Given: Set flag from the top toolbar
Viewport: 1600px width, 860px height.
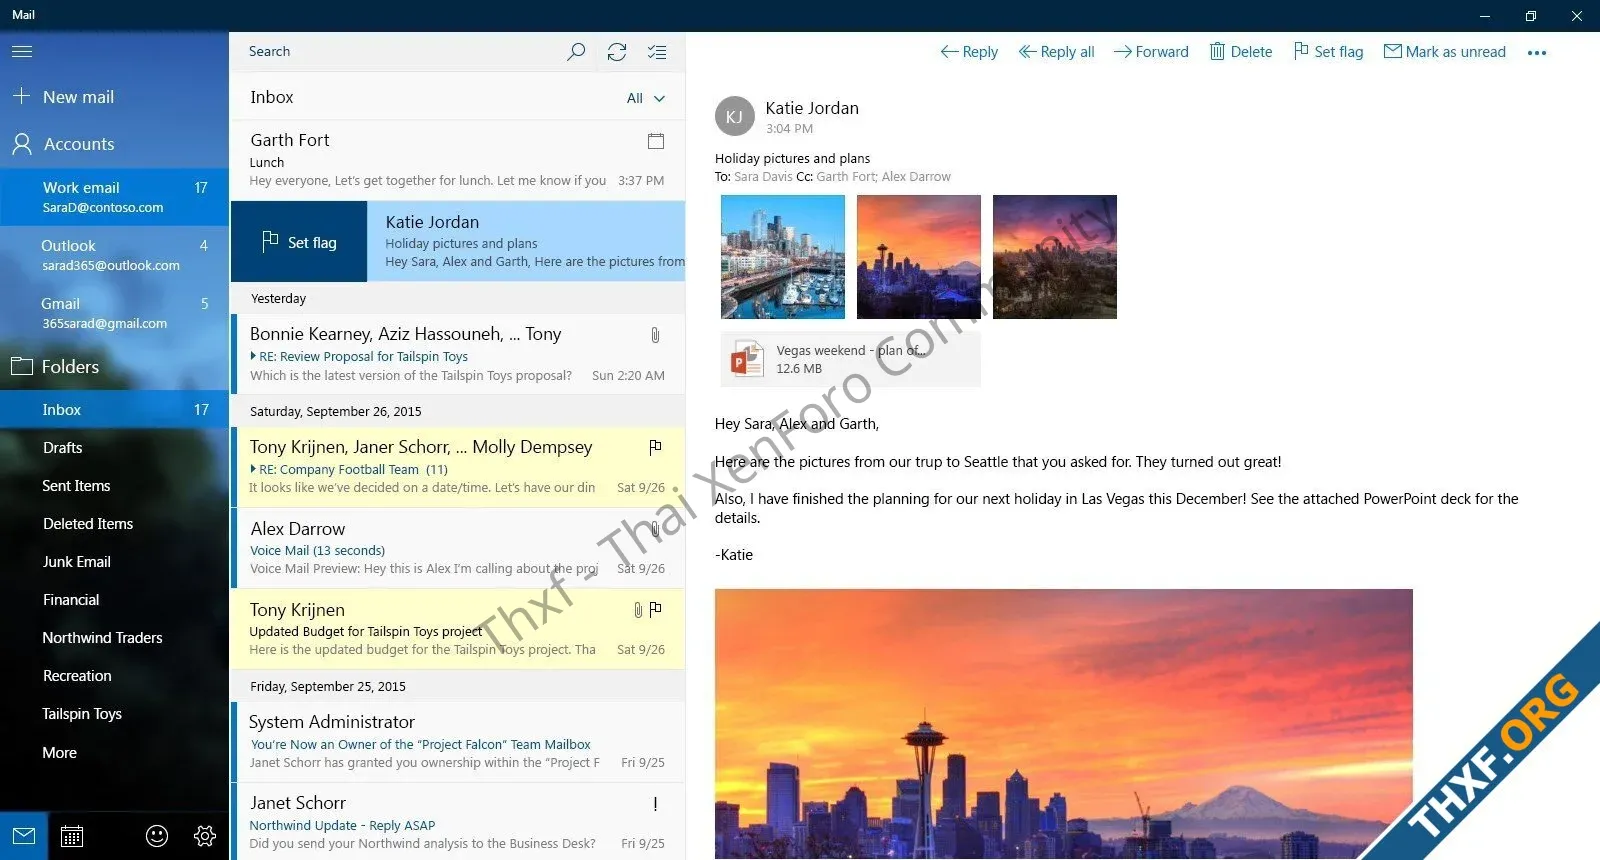Looking at the screenshot, I should (1328, 52).
